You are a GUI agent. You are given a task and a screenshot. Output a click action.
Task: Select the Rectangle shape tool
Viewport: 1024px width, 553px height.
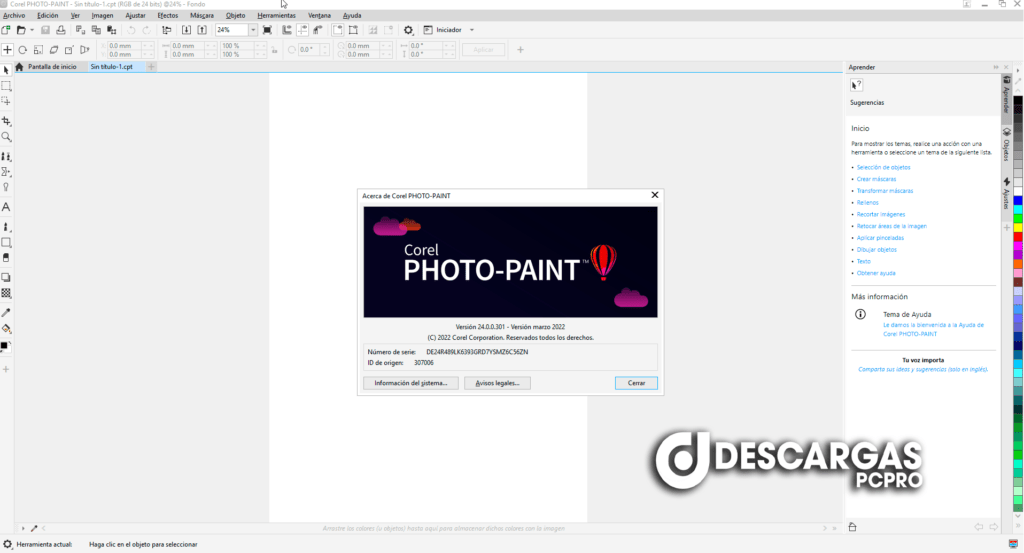pos(6,242)
